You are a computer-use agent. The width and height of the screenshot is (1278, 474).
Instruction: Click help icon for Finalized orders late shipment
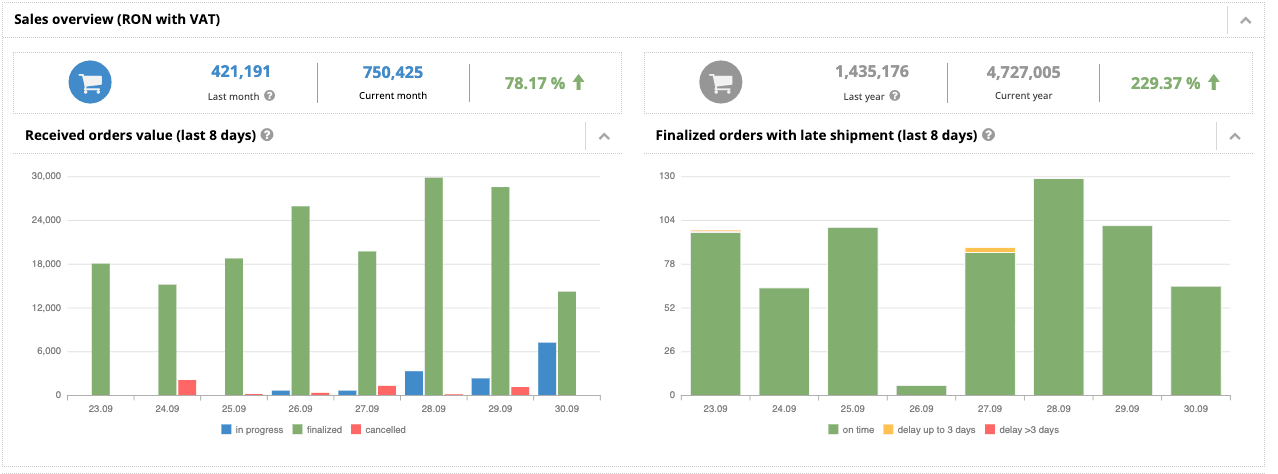[x=988, y=136]
